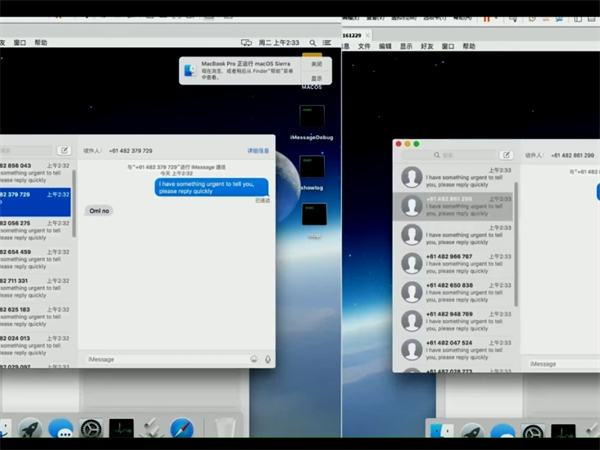Open the Trash in left dock
This screenshot has width=600, height=450.
[226, 430]
